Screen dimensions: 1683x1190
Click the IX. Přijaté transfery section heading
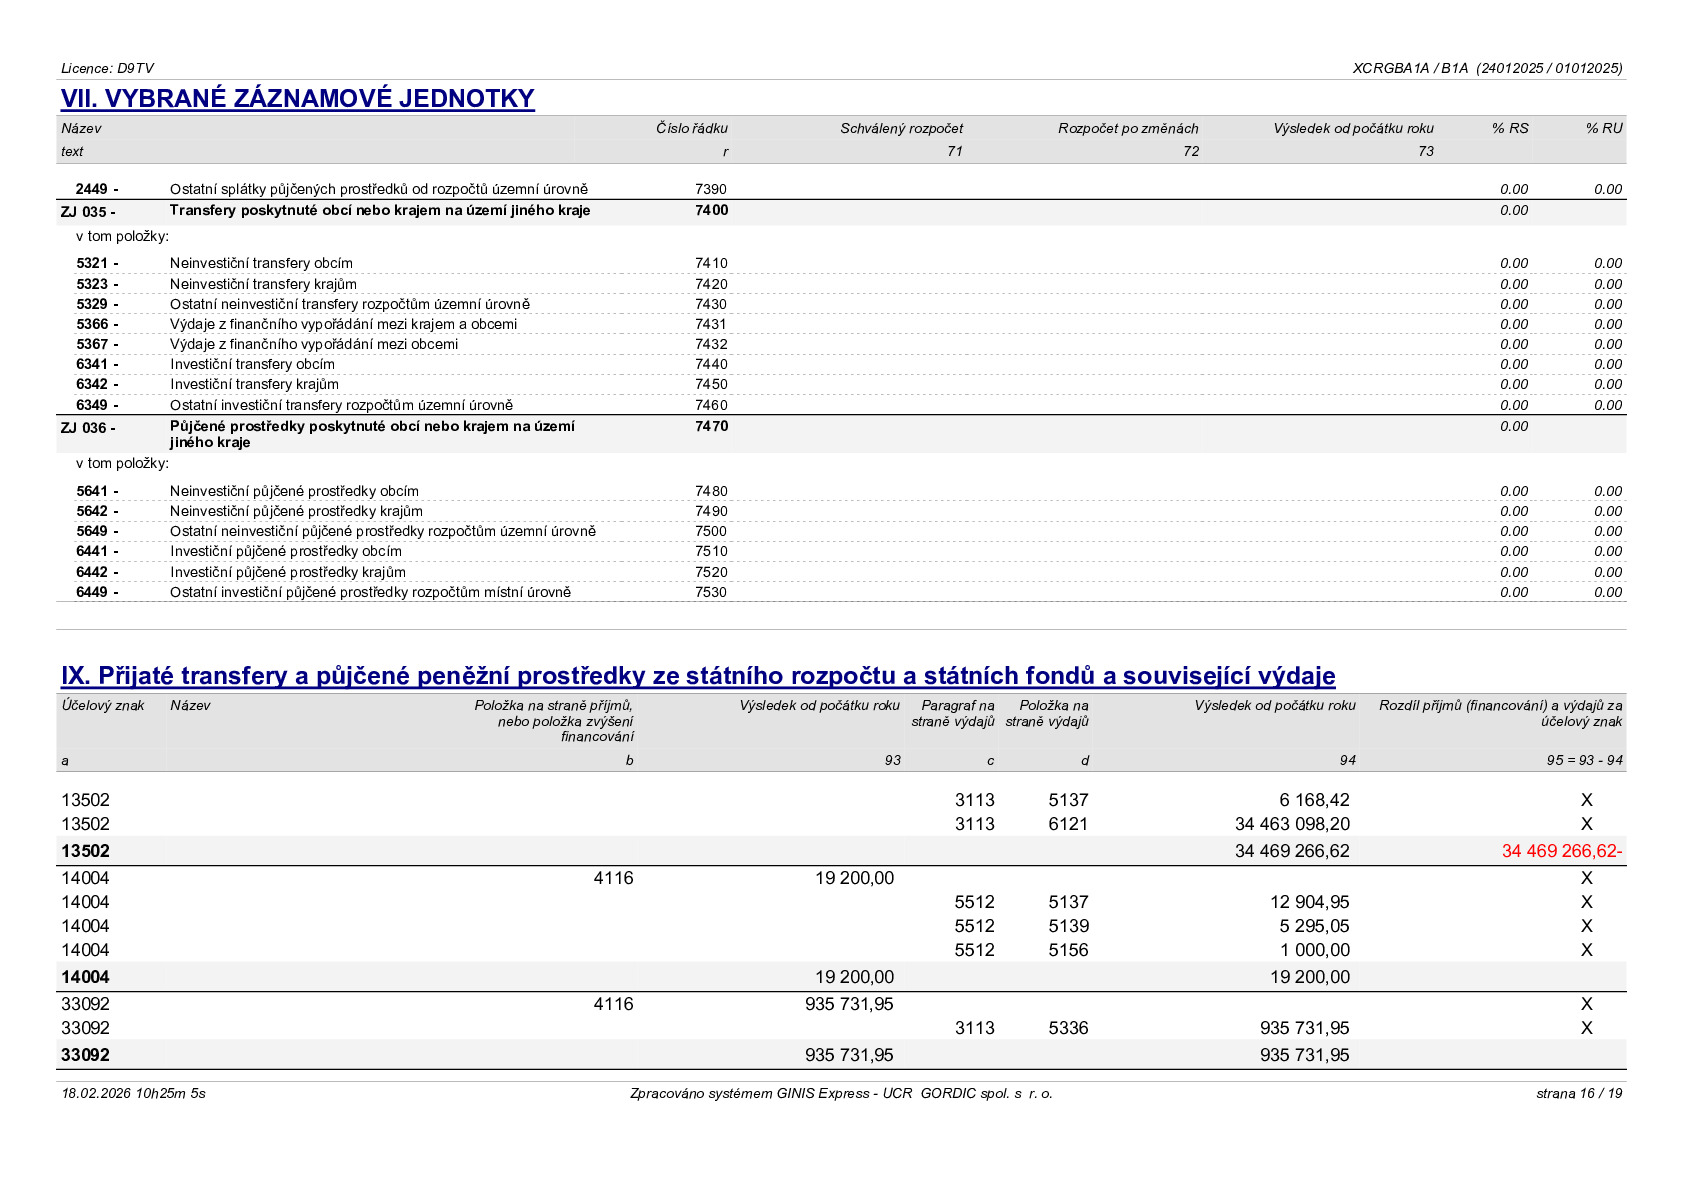pos(698,676)
